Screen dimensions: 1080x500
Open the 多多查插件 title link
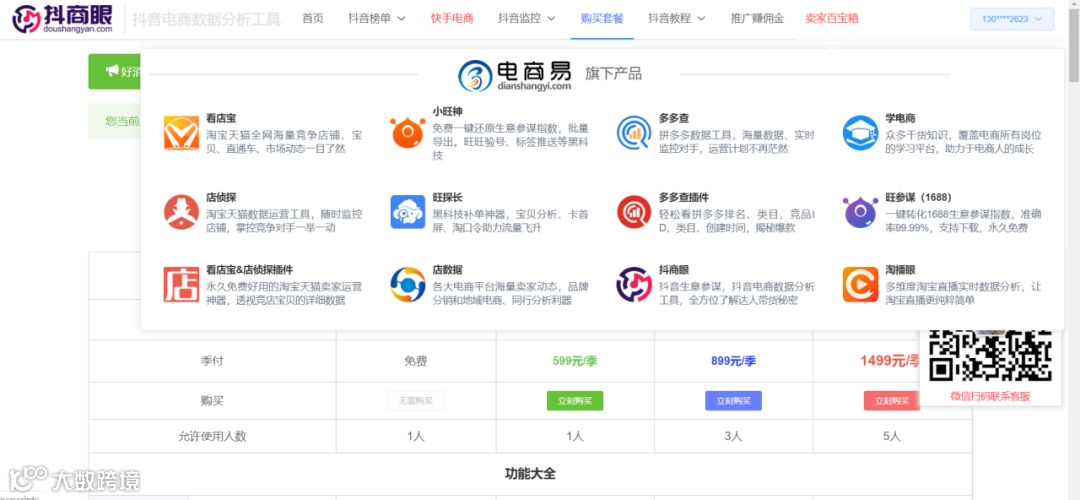pos(683,198)
